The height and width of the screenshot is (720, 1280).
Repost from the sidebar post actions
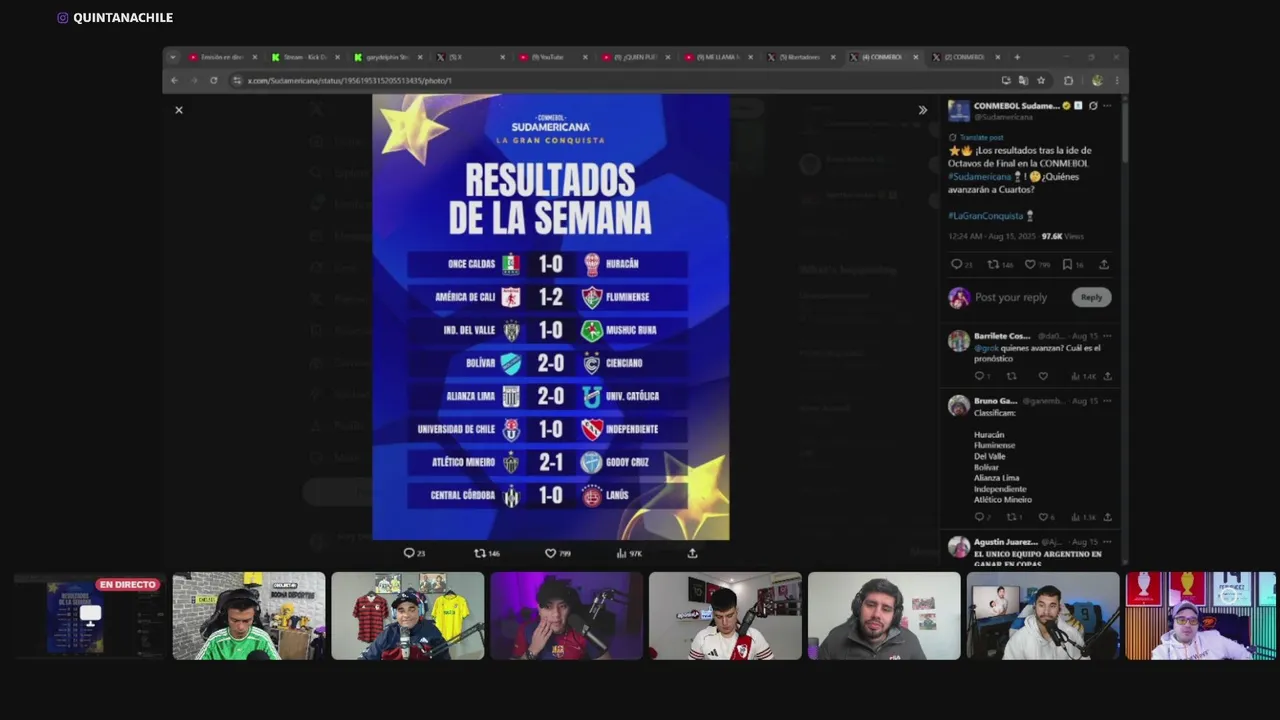point(993,264)
